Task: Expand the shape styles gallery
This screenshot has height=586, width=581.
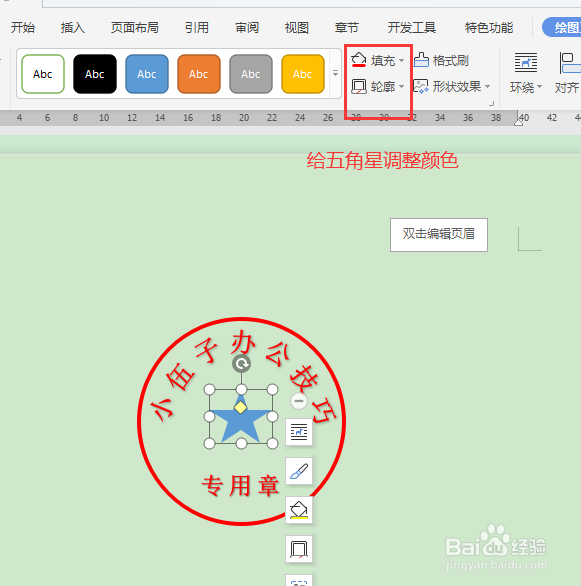Action: tap(336, 73)
